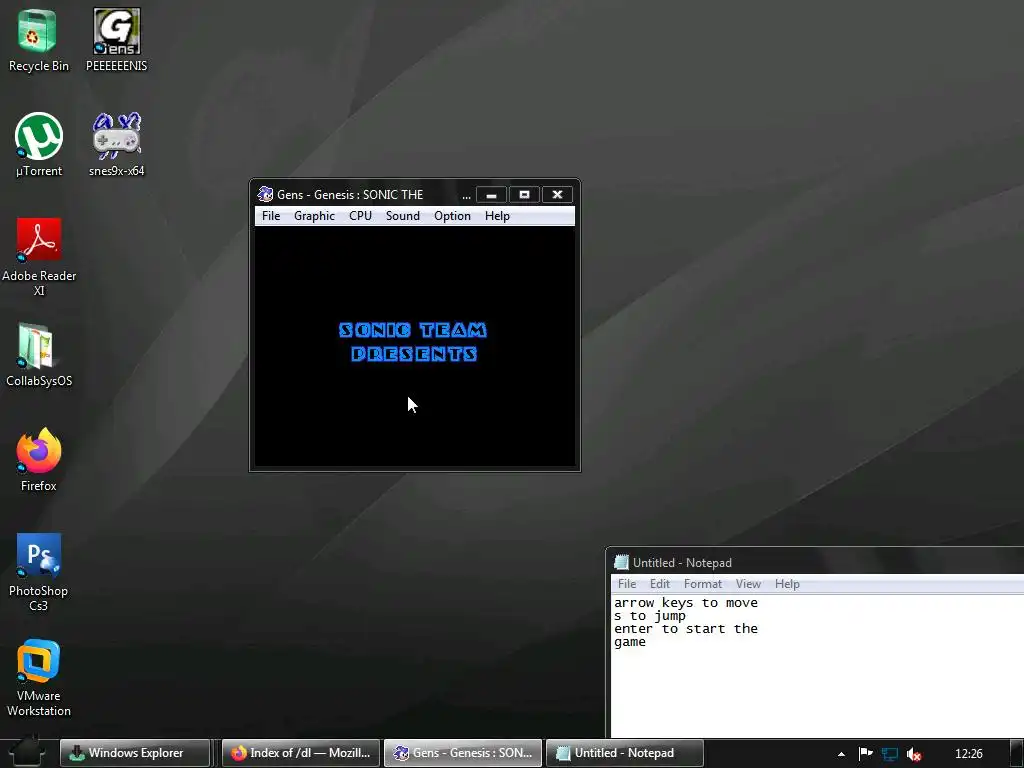1024x768 pixels.
Task: Open the Notepad Help menu
Action: click(x=788, y=584)
